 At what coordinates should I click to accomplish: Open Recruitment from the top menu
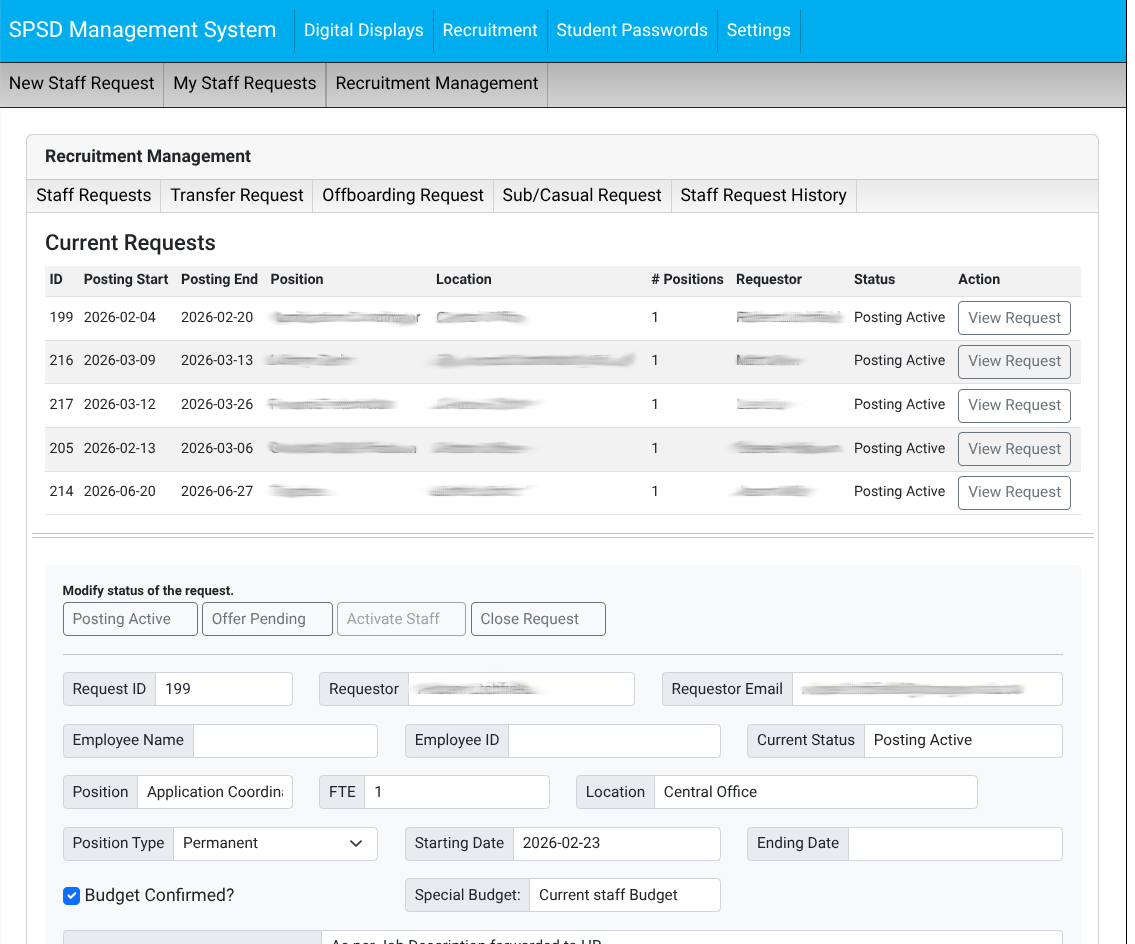click(489, 30)
